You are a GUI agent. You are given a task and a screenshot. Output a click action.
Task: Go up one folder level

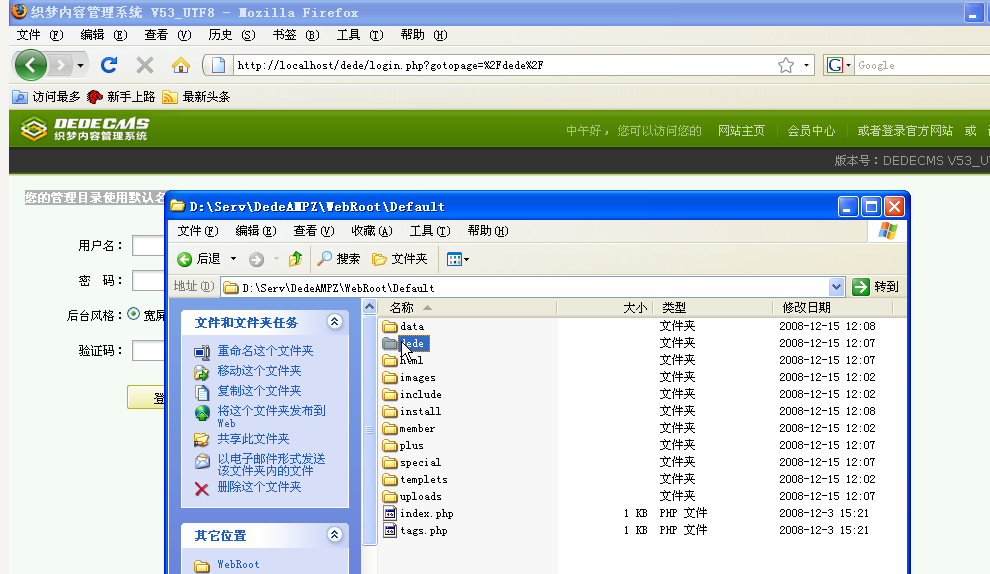pyautogui.click(x=295, y=259)
